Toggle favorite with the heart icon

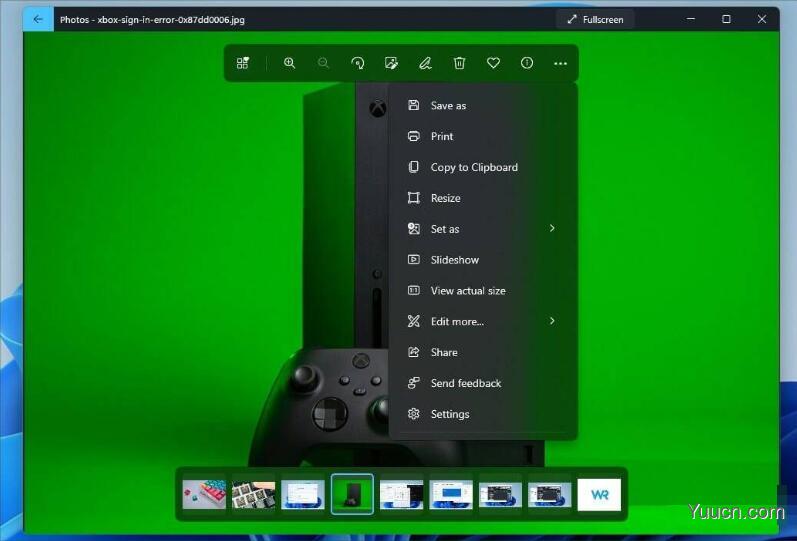pos(493,63)
